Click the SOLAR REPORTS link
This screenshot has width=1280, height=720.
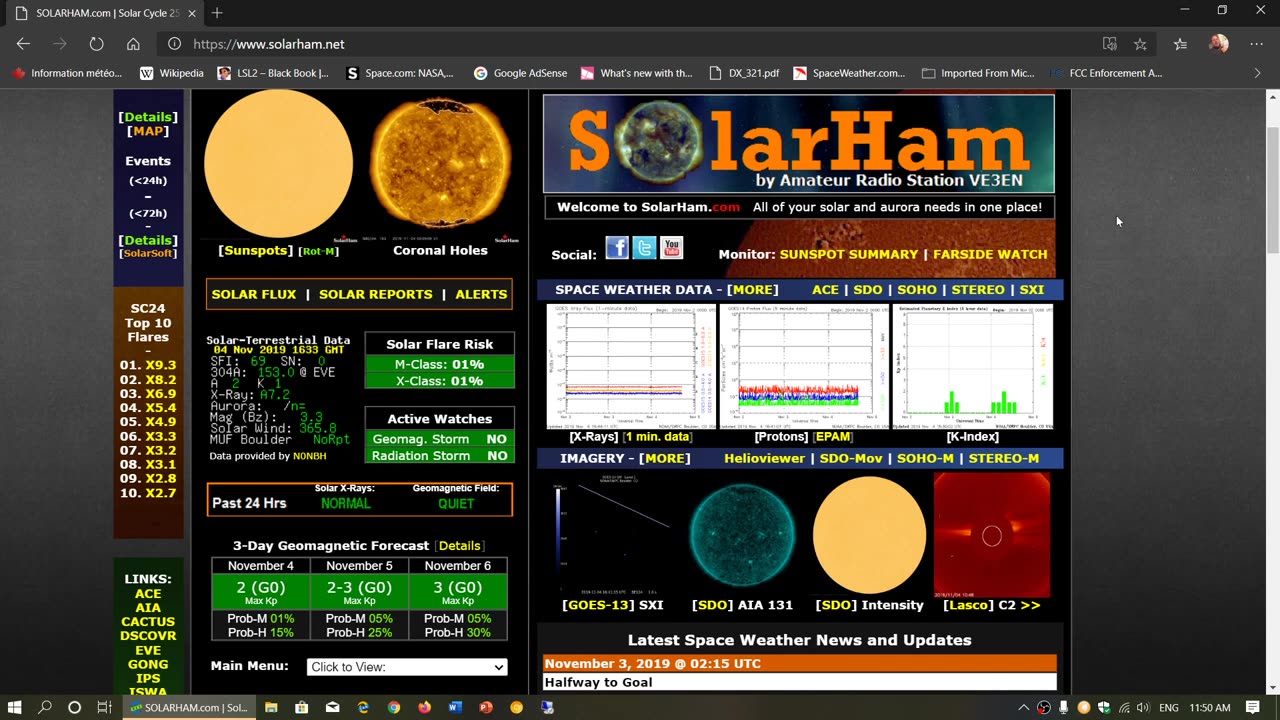coord(375,294)
